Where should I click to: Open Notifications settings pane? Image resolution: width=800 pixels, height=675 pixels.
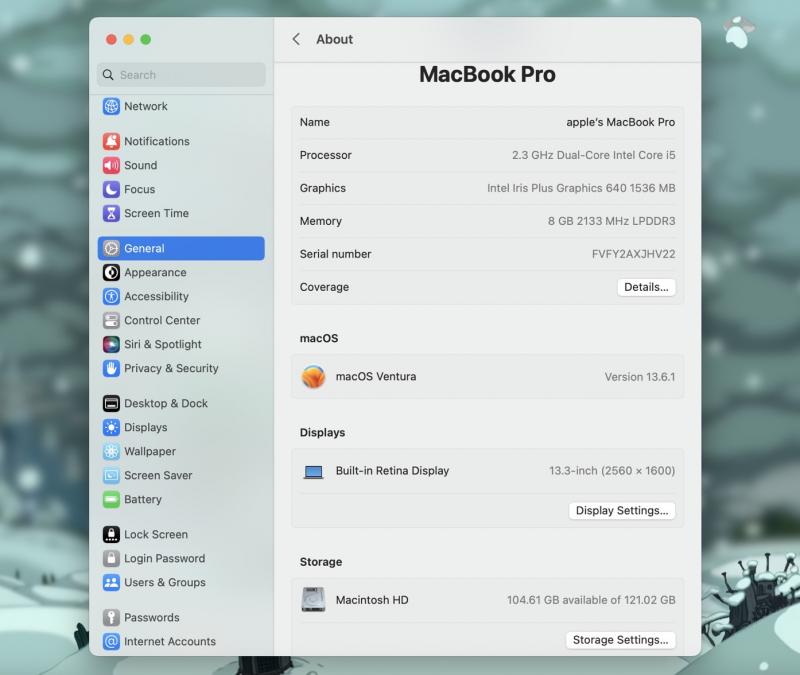(181, 141)
